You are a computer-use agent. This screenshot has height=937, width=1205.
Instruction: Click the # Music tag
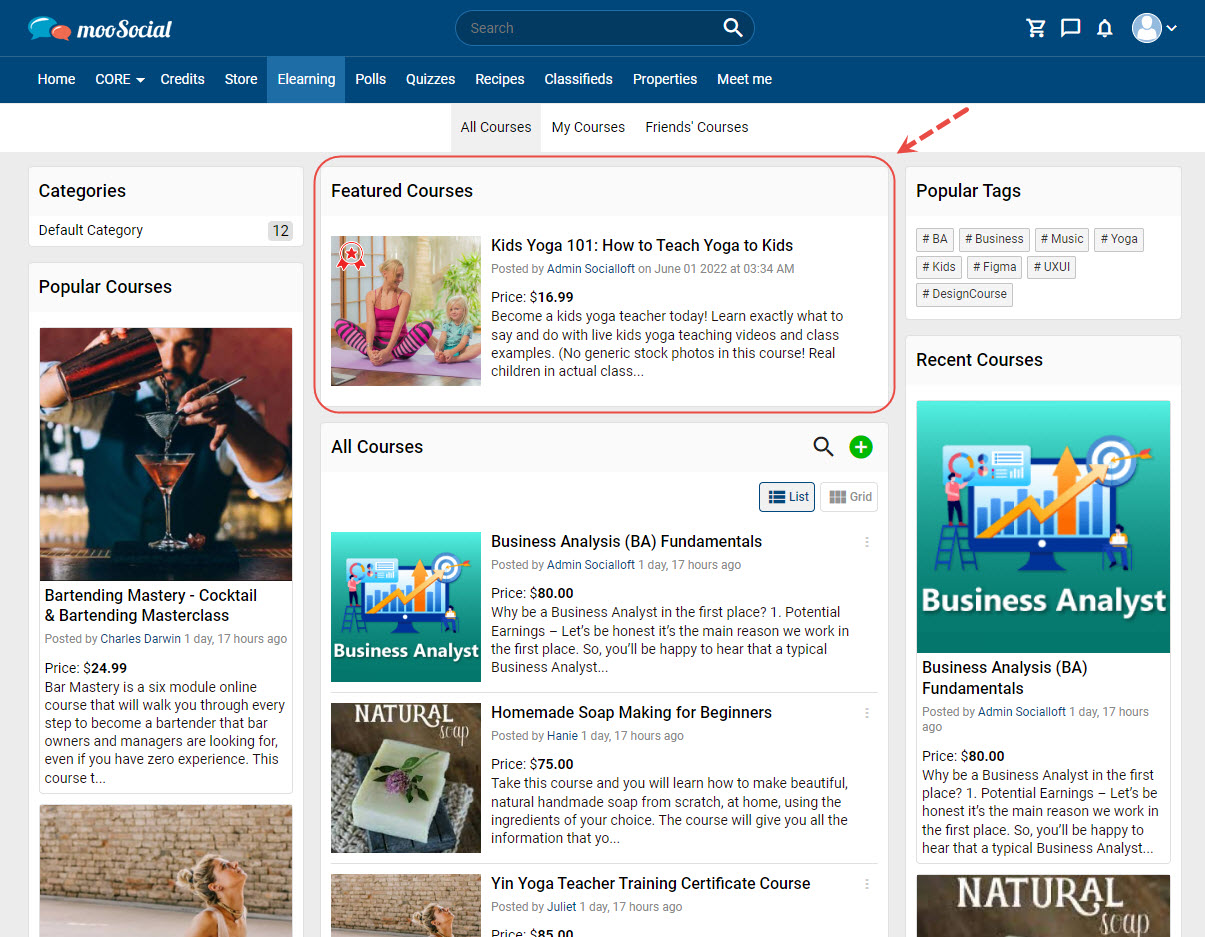coord(1062,239)
